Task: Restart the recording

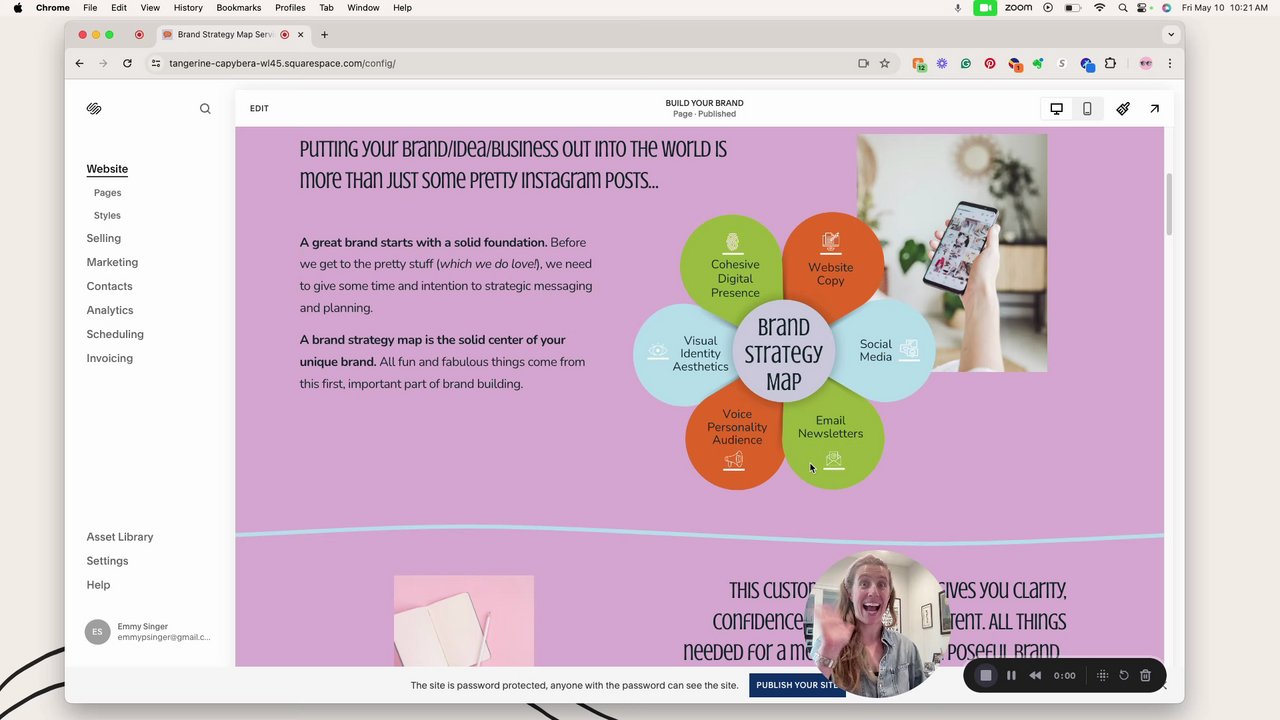Action: pos(1124,675)
